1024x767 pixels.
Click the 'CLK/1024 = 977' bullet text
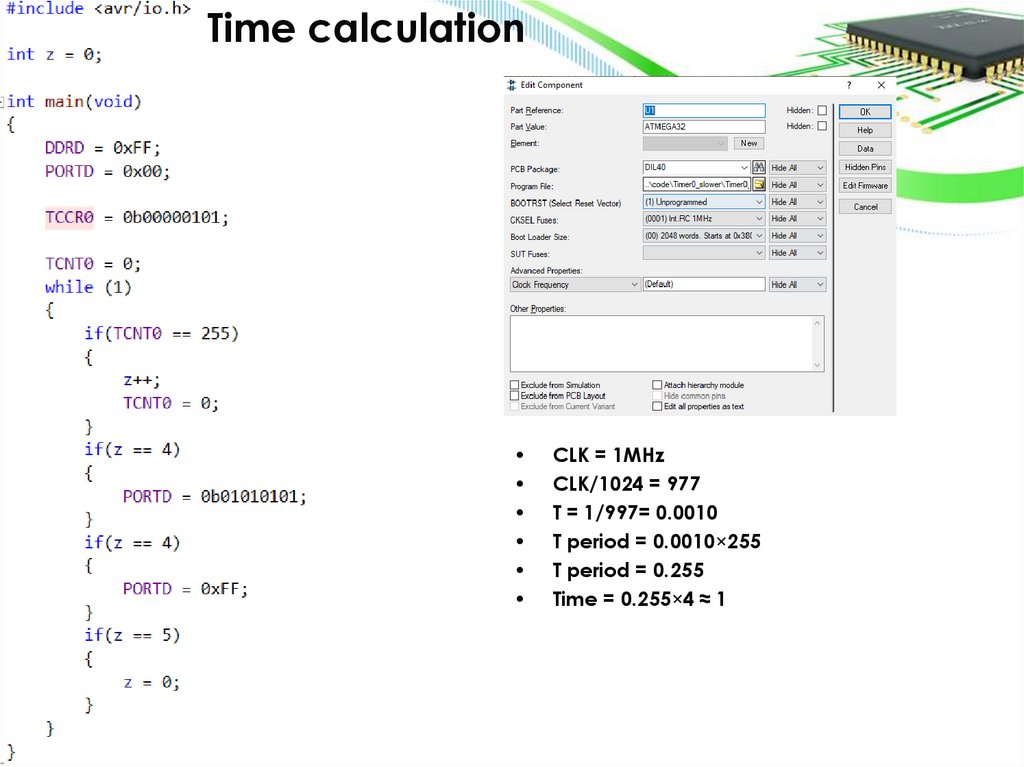coord(626,483)
